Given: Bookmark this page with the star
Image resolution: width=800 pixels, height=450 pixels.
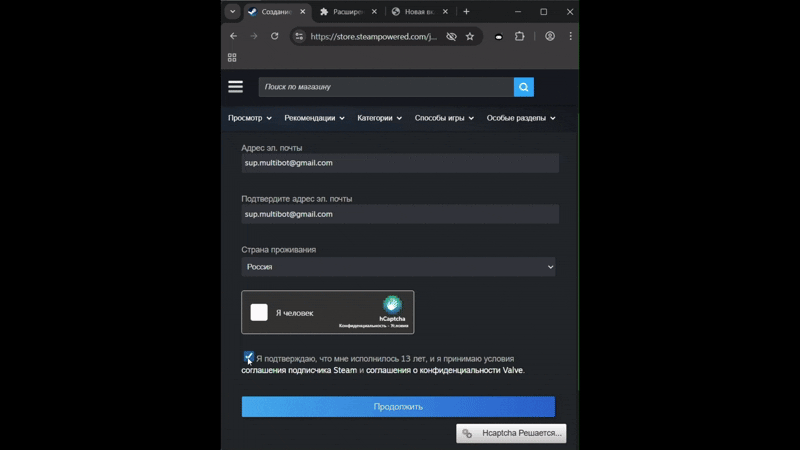Looking at the screenshot, I should (x=470, y=37).
